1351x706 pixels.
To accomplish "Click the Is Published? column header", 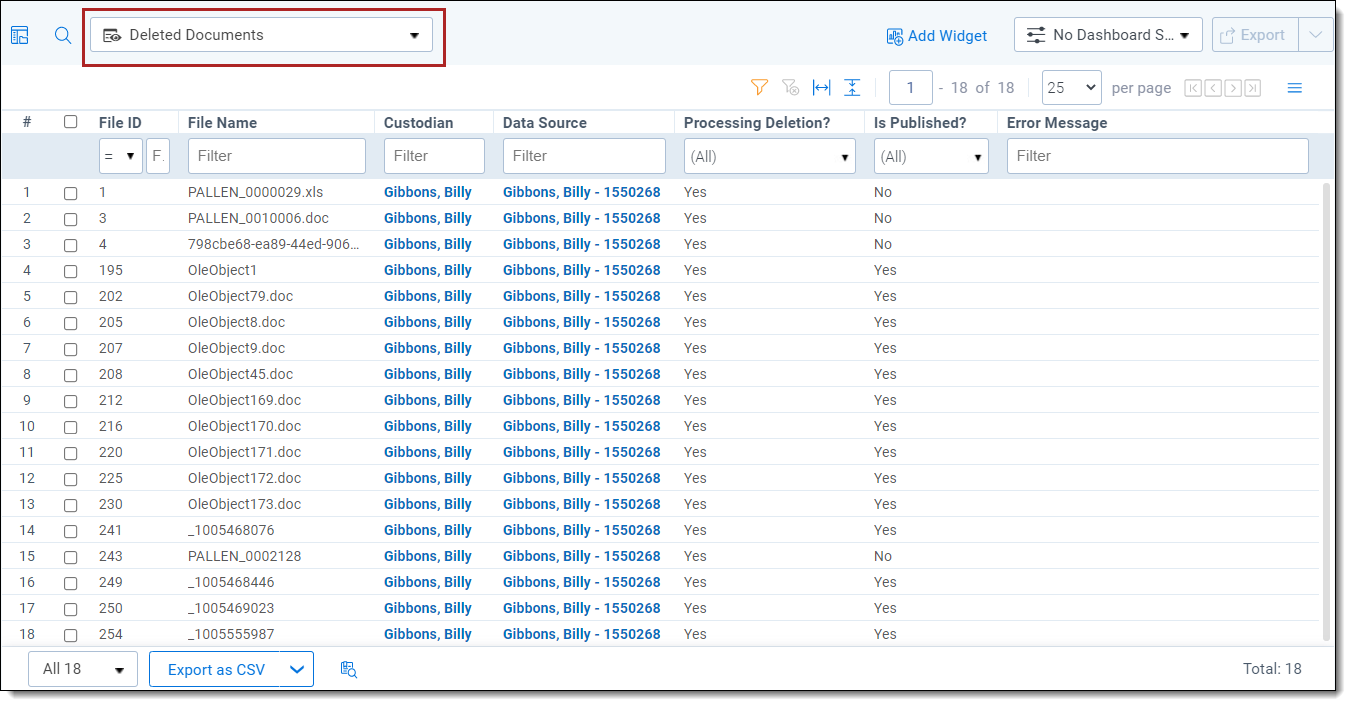I will pyautogui.click(x=920, y=122).
